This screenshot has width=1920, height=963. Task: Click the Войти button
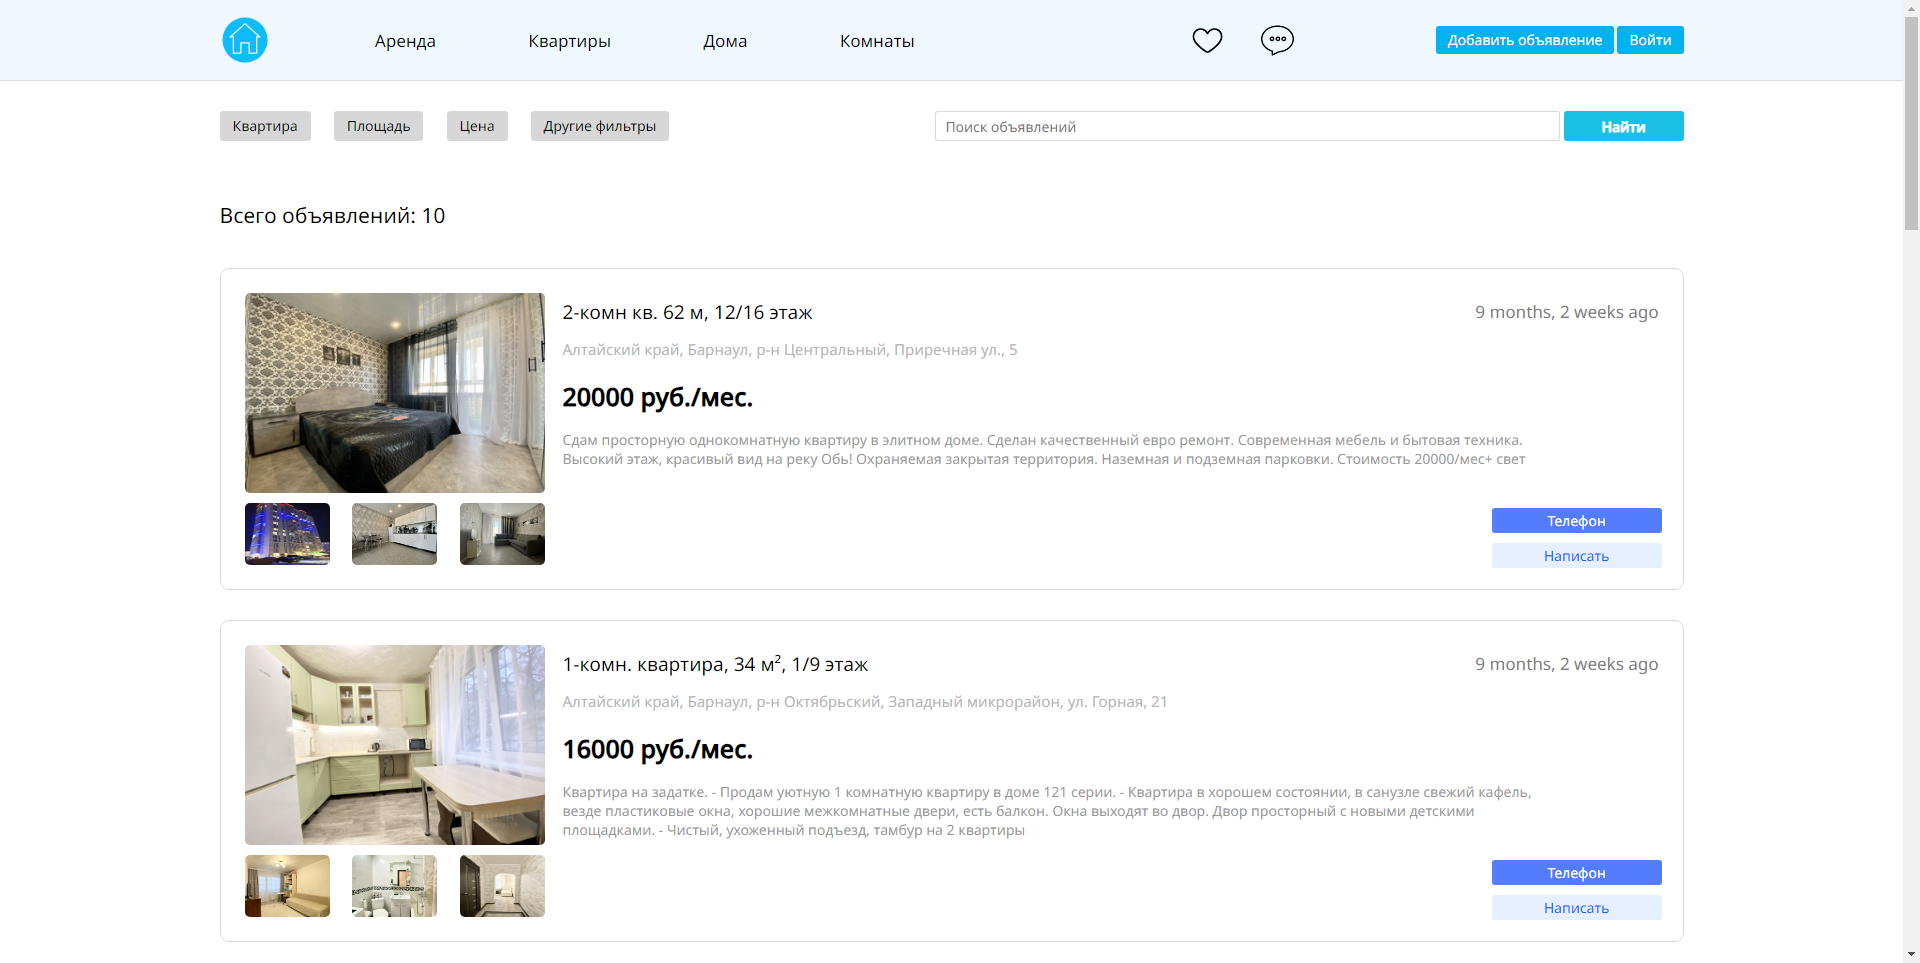point(1650,40)
